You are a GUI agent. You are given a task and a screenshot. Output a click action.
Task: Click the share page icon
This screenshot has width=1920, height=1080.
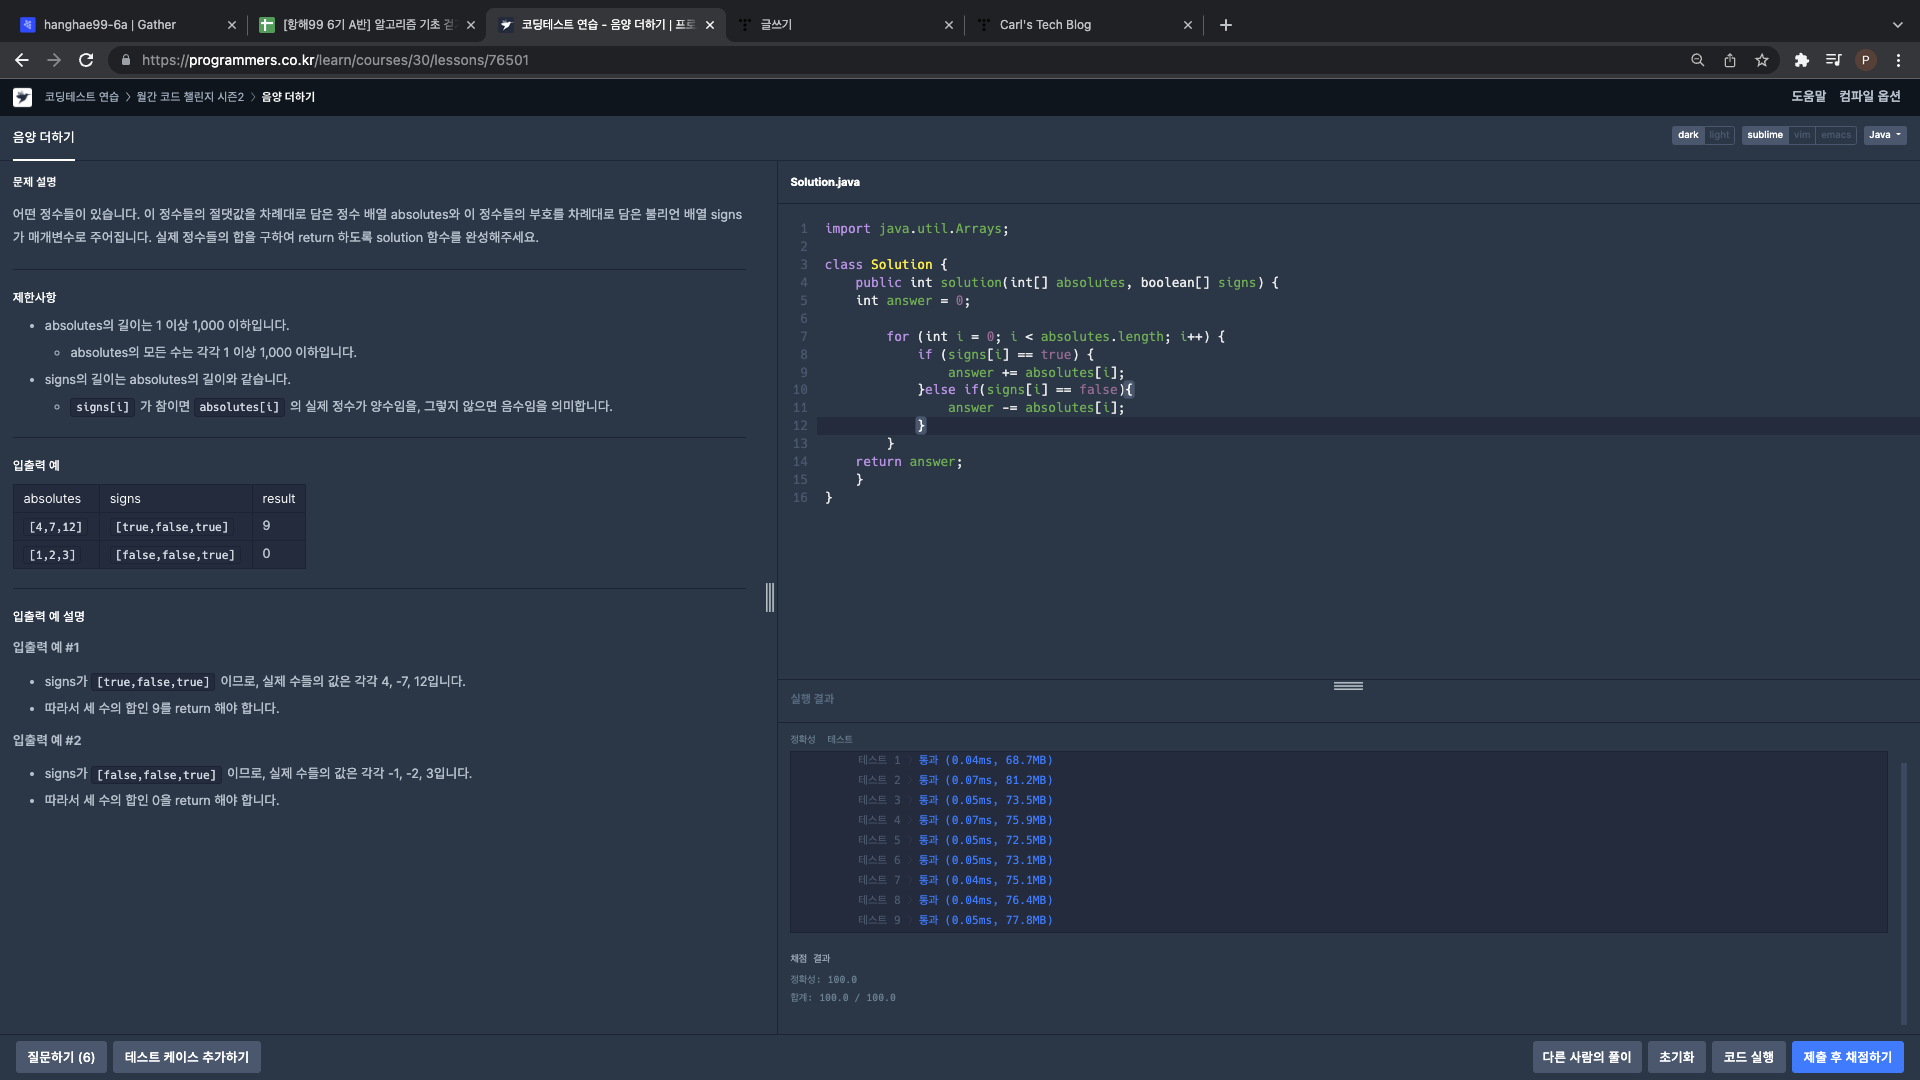click(1729, 60)
